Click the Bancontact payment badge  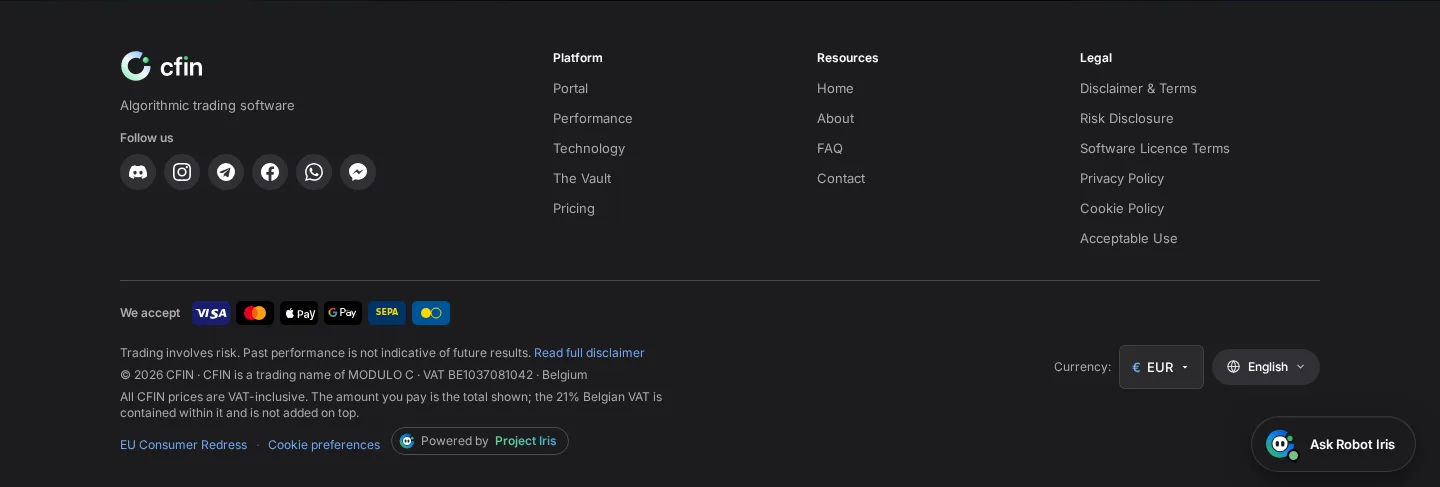tap(431, 313)
